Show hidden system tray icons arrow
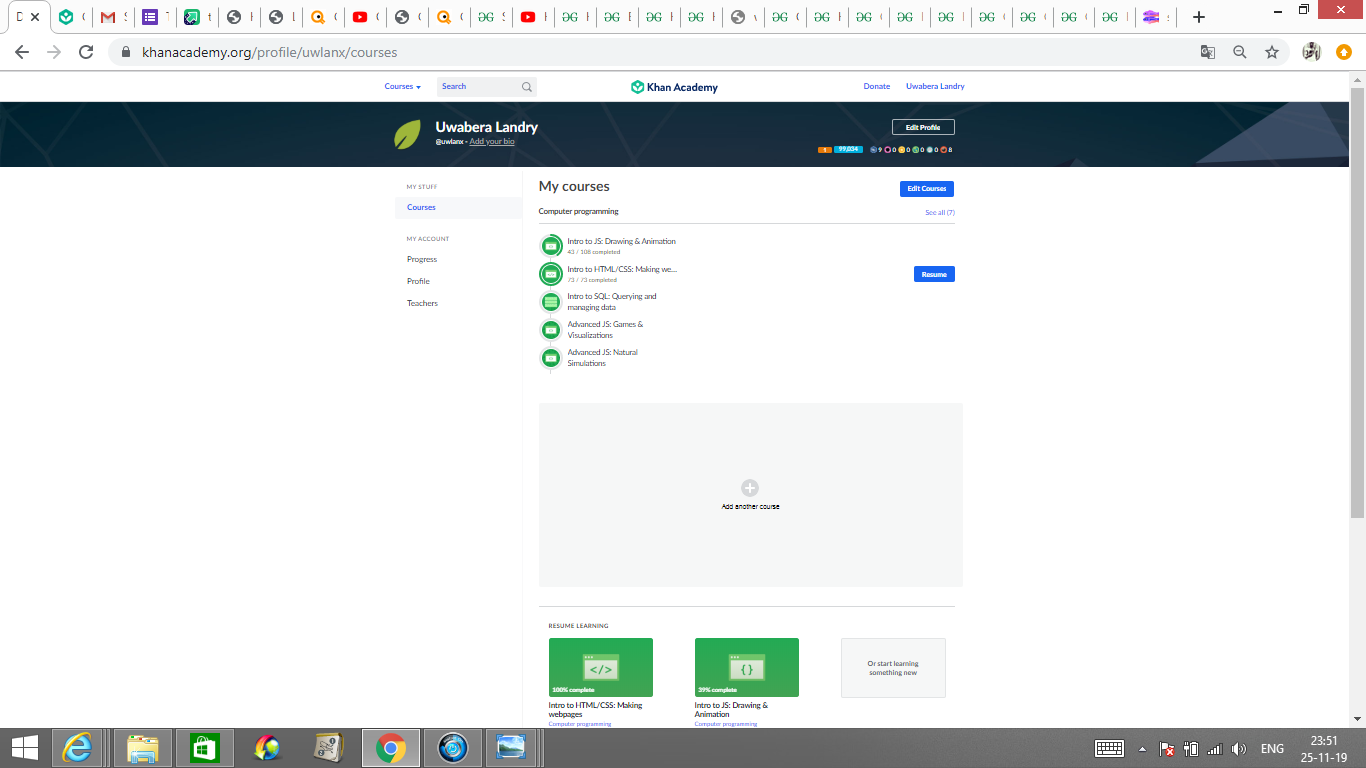Viewport: 1366px width, 768px height. [x=1142, y=749]
